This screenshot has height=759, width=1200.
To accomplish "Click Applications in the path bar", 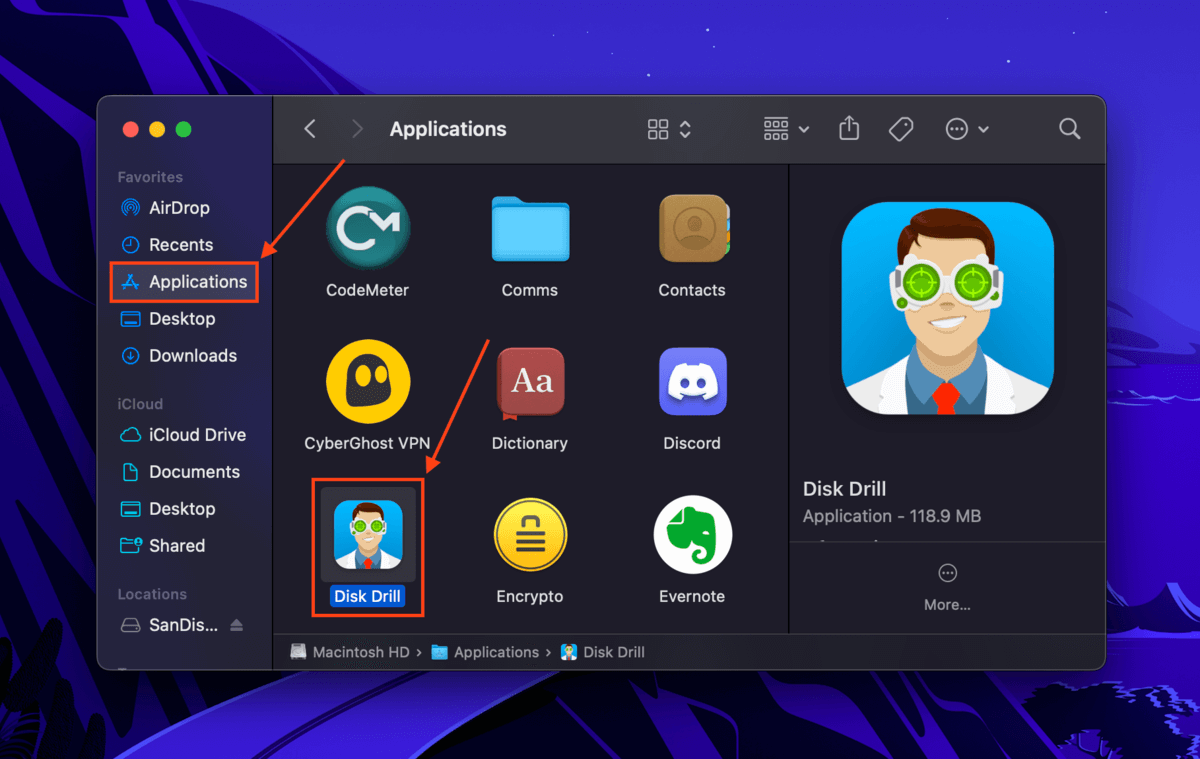I will point(485,652).
